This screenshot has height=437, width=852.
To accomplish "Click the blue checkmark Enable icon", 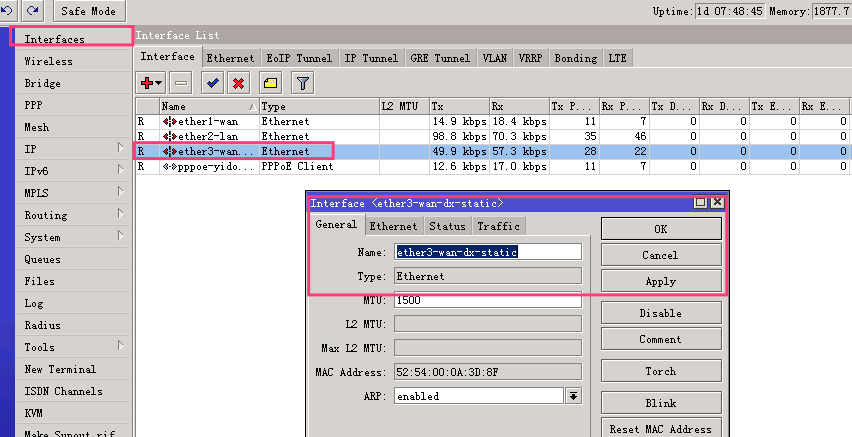I will coord(212,83).
